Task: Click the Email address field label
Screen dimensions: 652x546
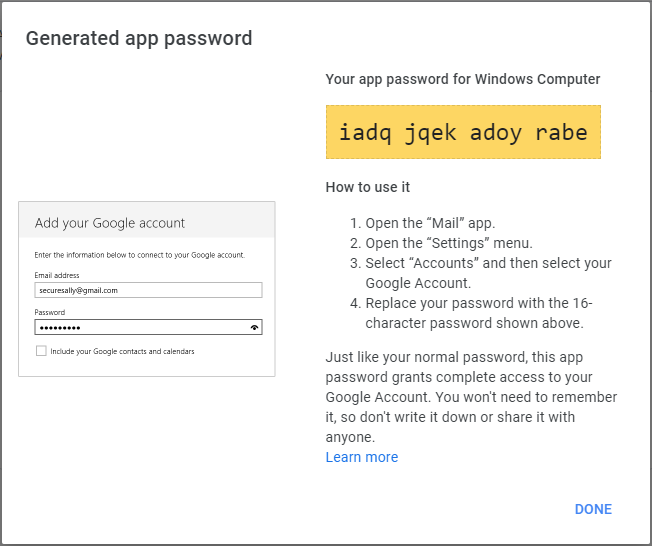Action: click(57, 275)
